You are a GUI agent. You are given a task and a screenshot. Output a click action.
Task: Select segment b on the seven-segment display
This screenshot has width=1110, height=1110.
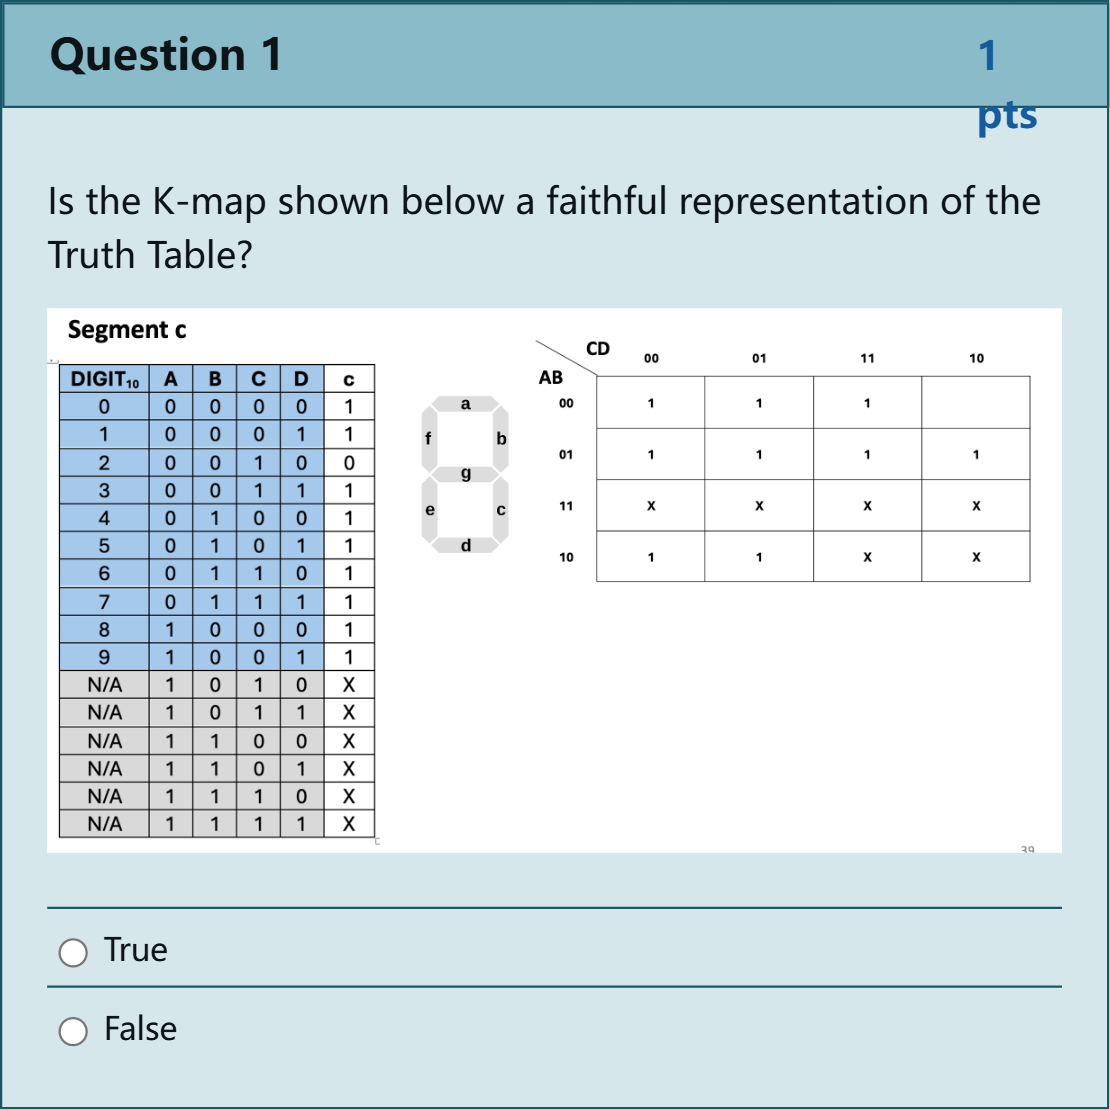pos(501,438)
